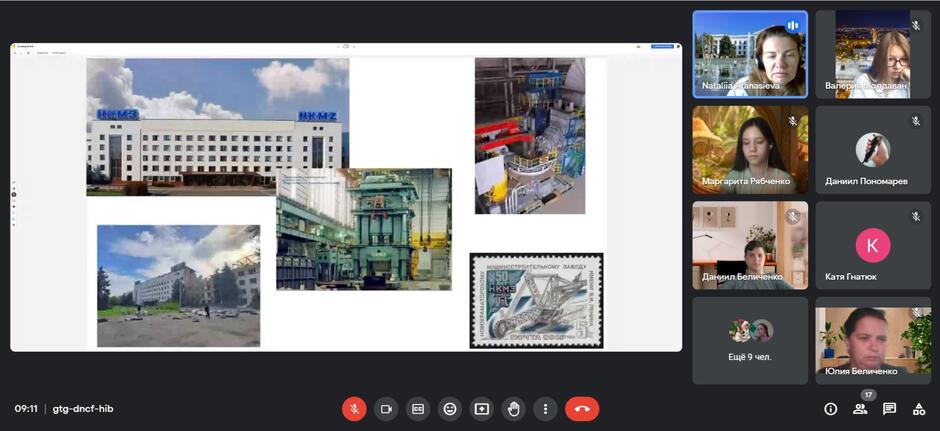The width and height of the screenshot is (940, 431).
Task: Click the industrial equipment photo at top right of slide
Action: (530, 135)
